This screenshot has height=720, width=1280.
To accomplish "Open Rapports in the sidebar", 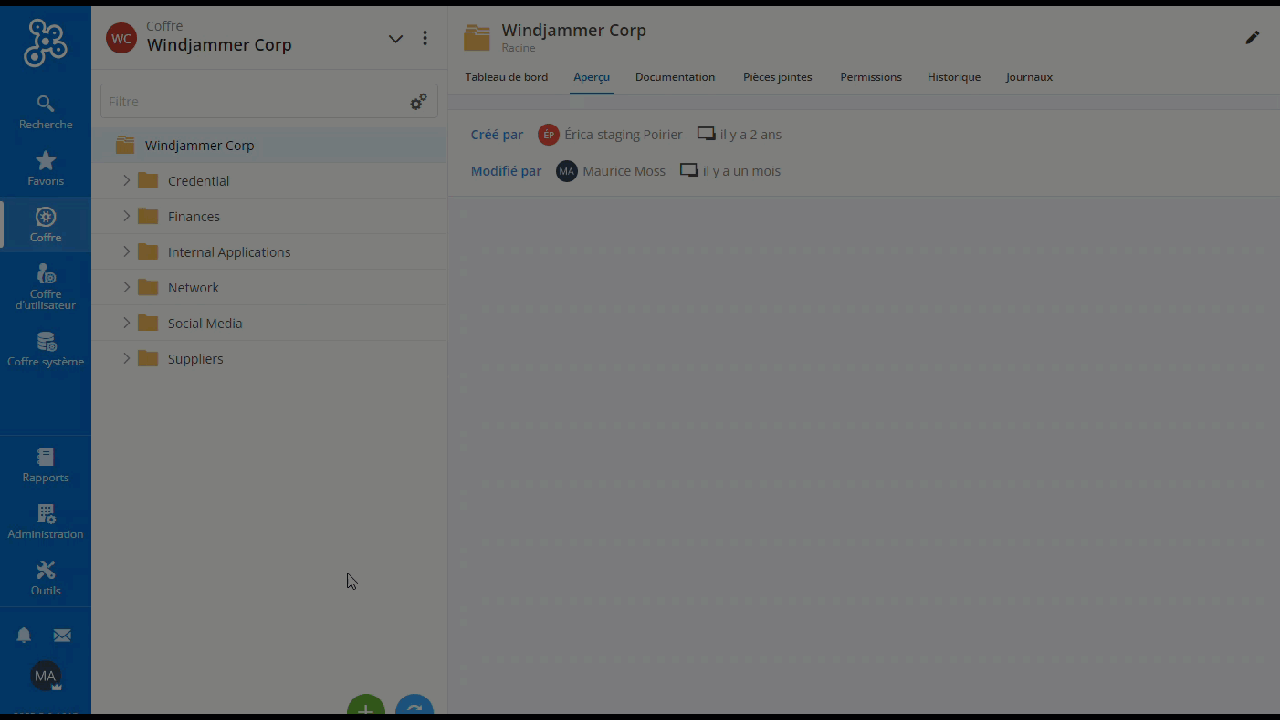I will pyautogui.click(x=45, y=465).
